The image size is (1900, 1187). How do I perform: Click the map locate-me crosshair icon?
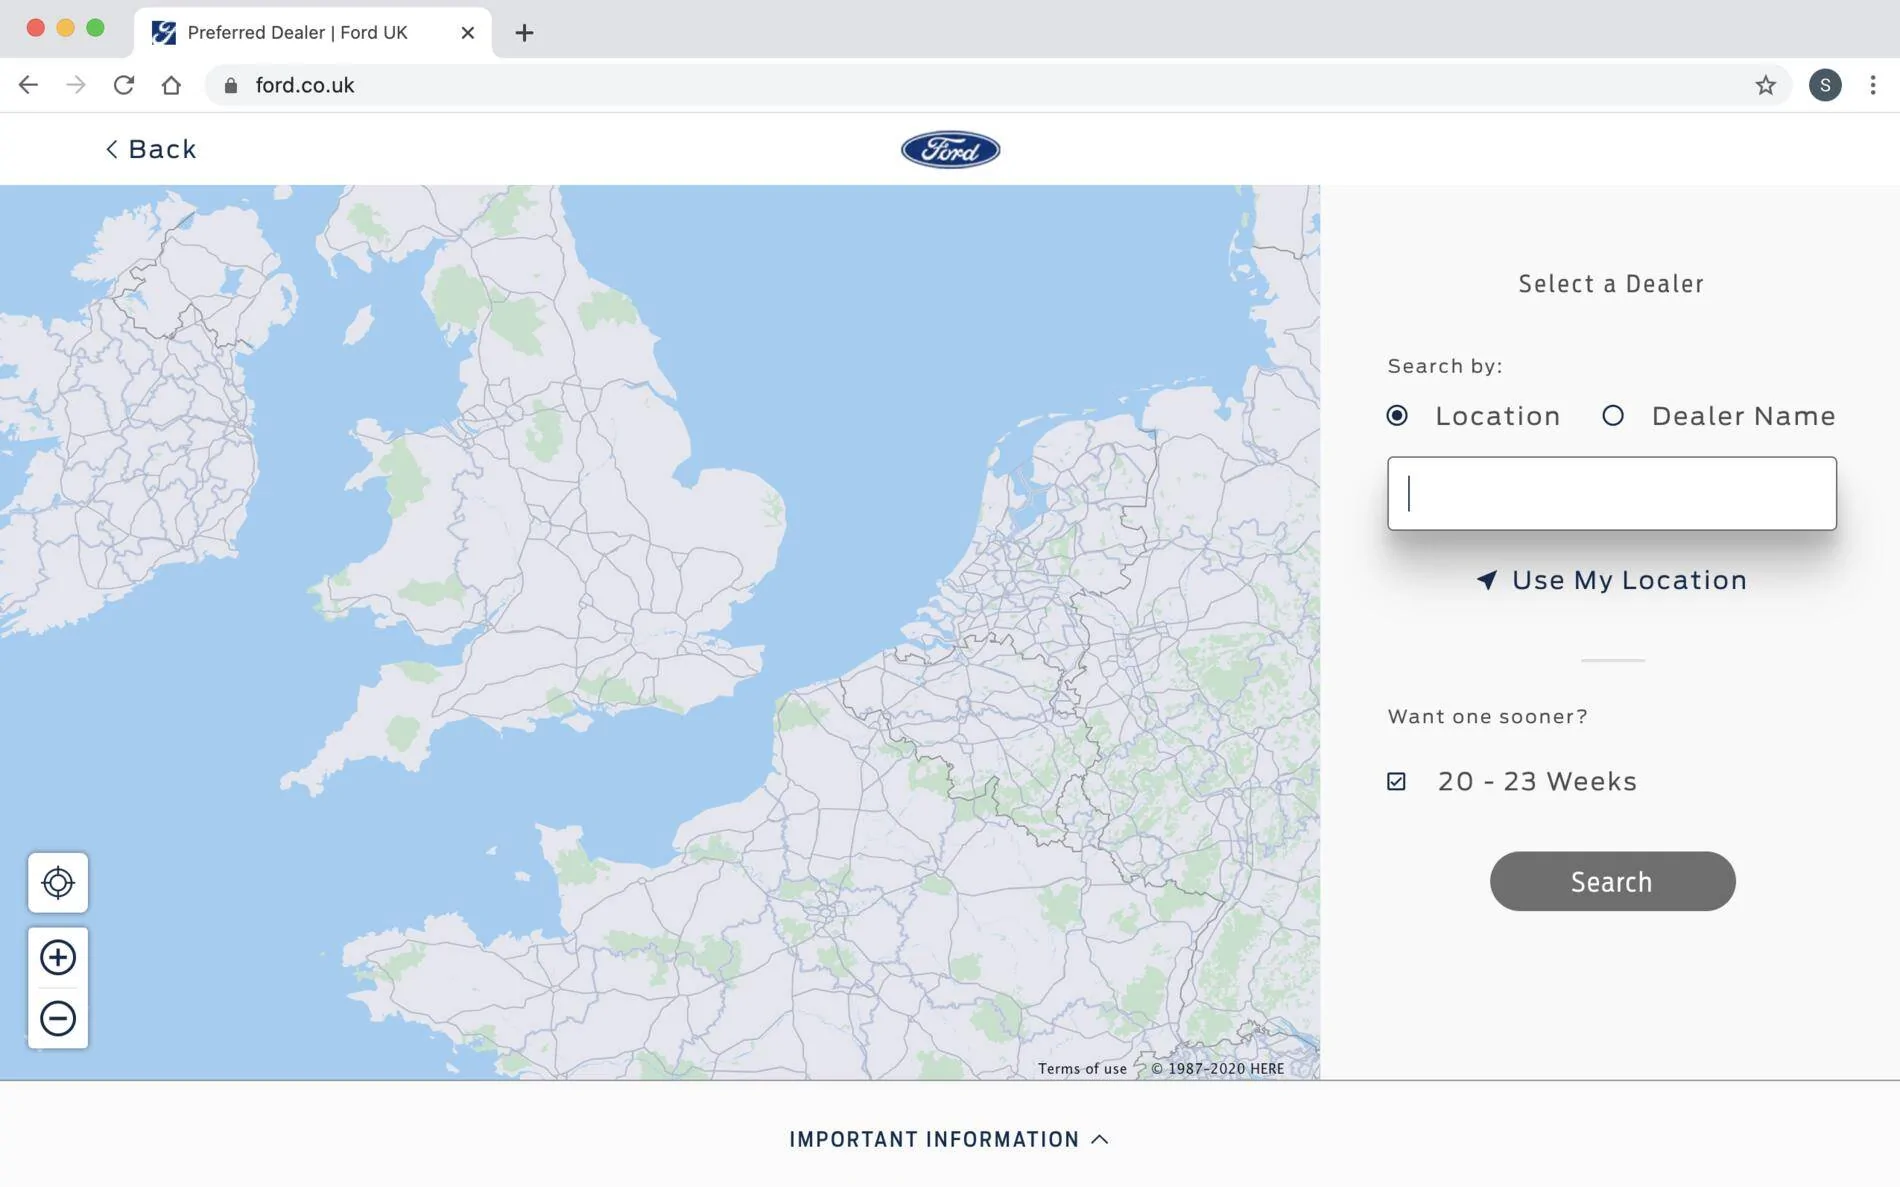point(58,883)
